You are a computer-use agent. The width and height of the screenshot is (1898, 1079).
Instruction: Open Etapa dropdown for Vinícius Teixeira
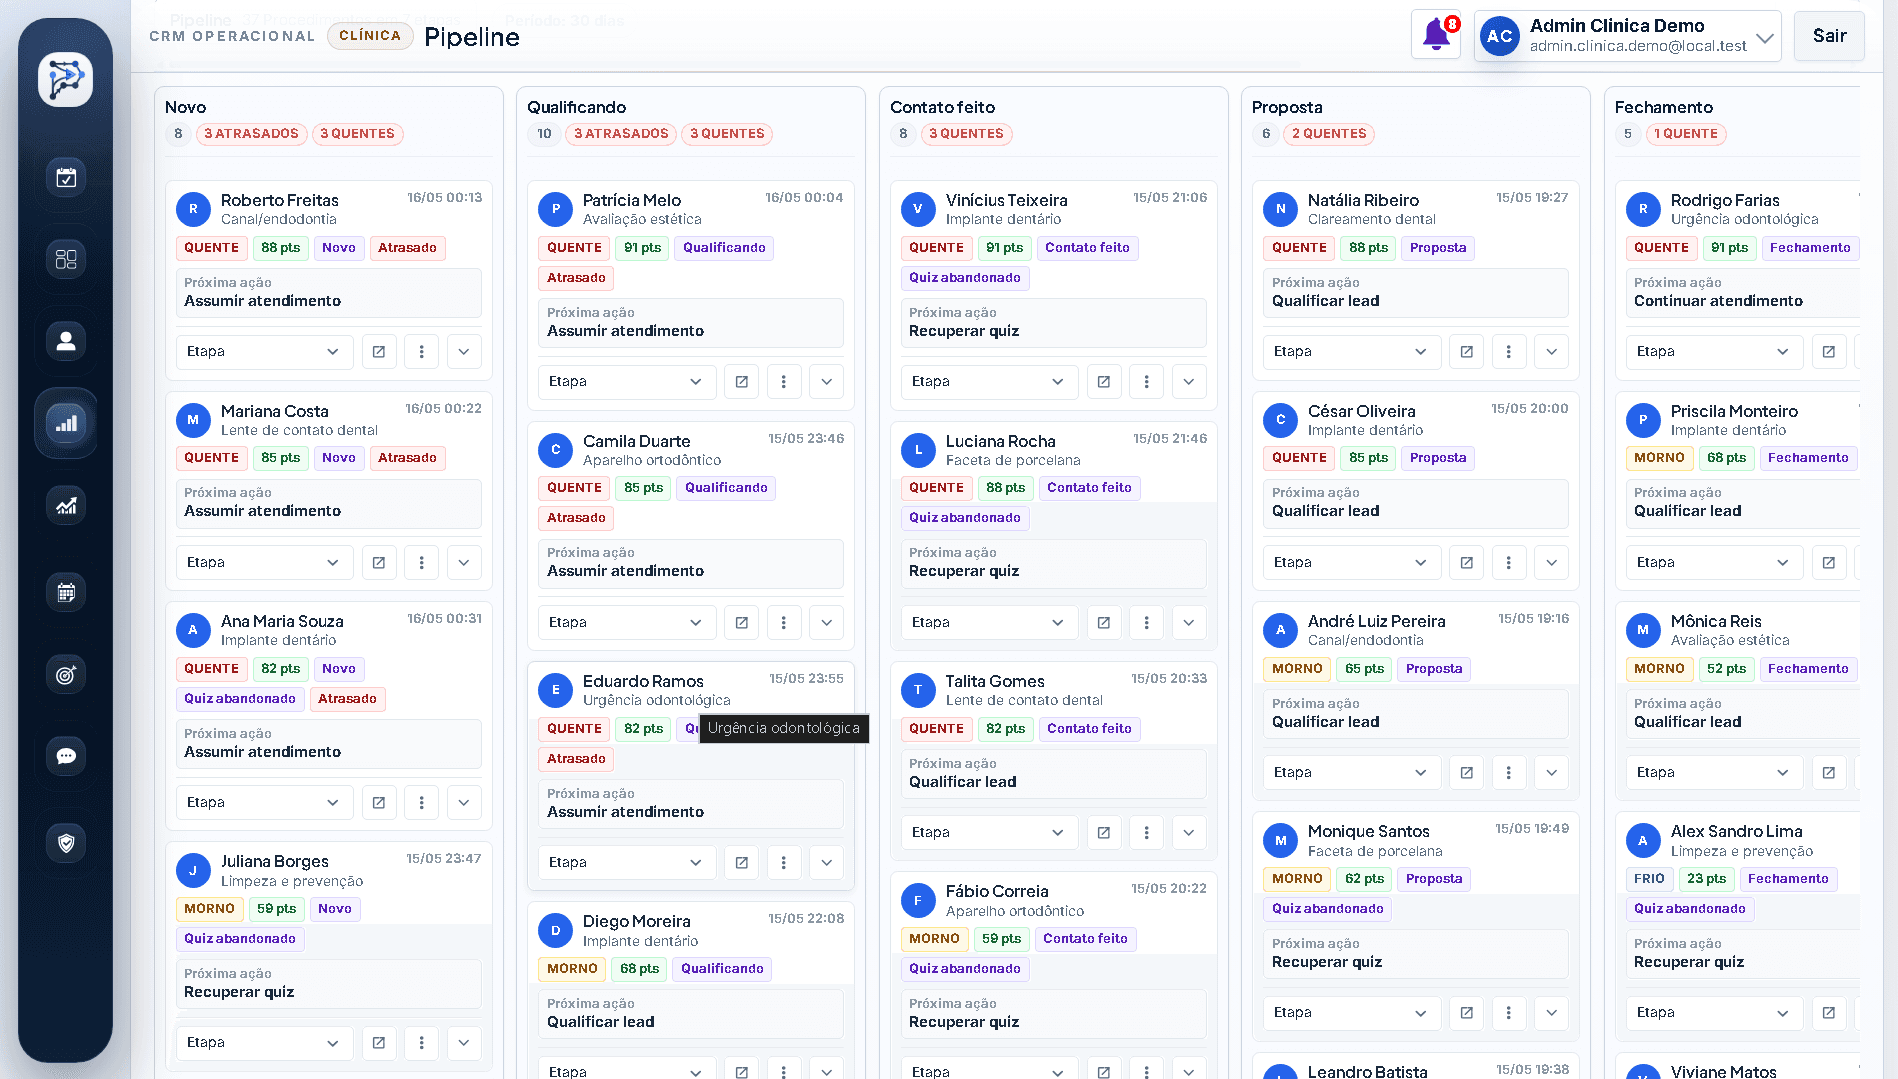pos(990,382)
